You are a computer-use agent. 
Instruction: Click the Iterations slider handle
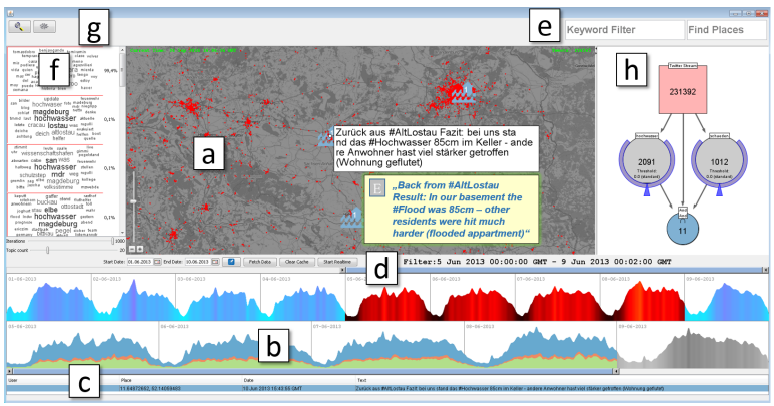[x=113, y=241]
